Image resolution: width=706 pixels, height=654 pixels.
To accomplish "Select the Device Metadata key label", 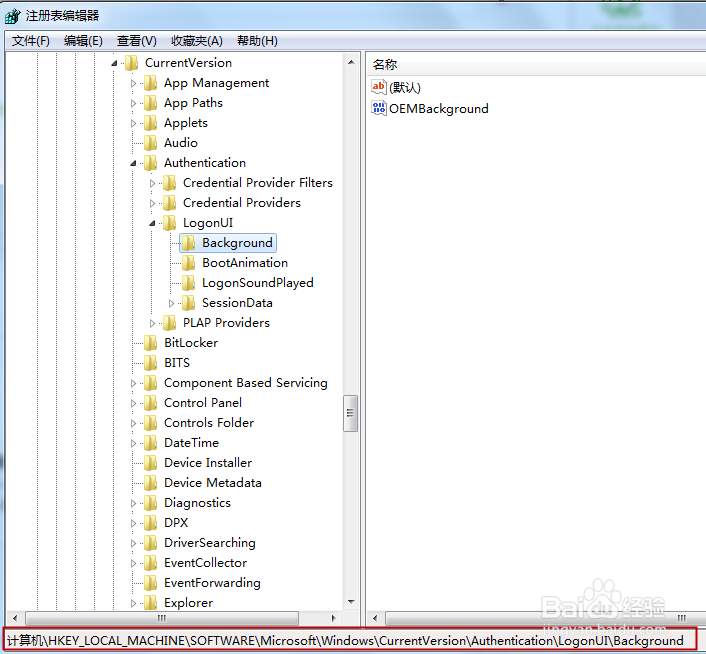I will pos(213,483).
